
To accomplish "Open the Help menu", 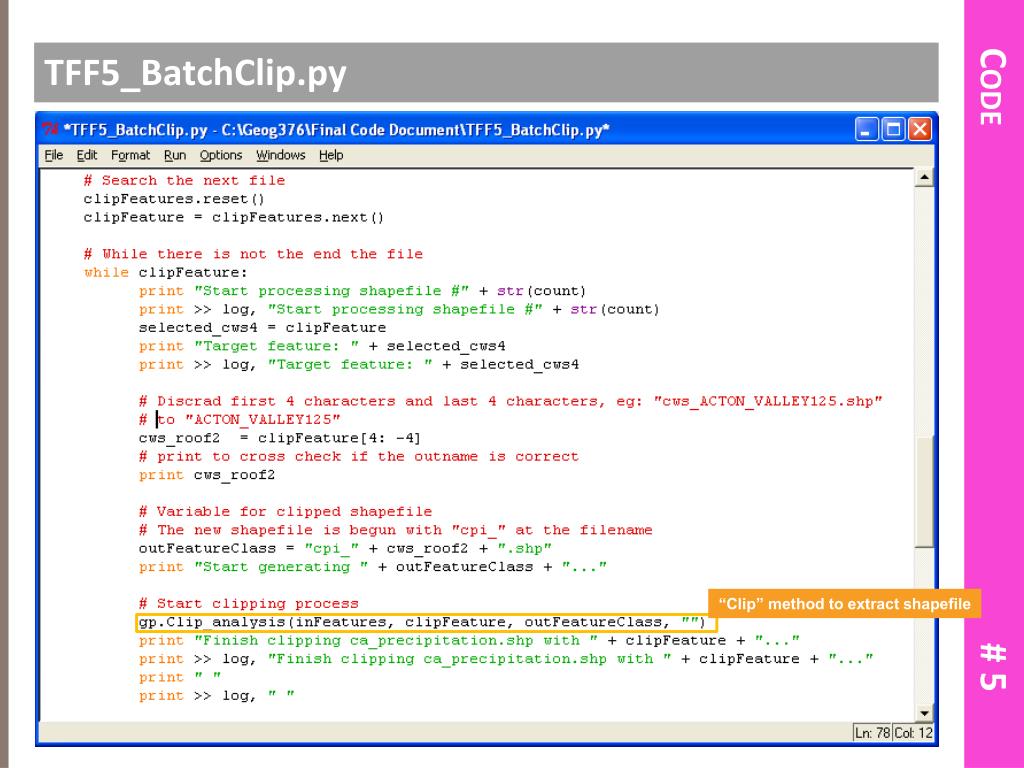I will [x=331, y=155].
